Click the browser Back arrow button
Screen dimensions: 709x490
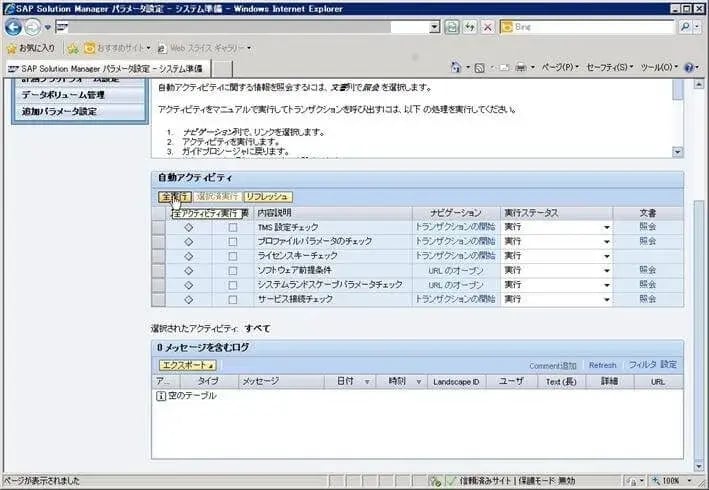tap(14, 27)
